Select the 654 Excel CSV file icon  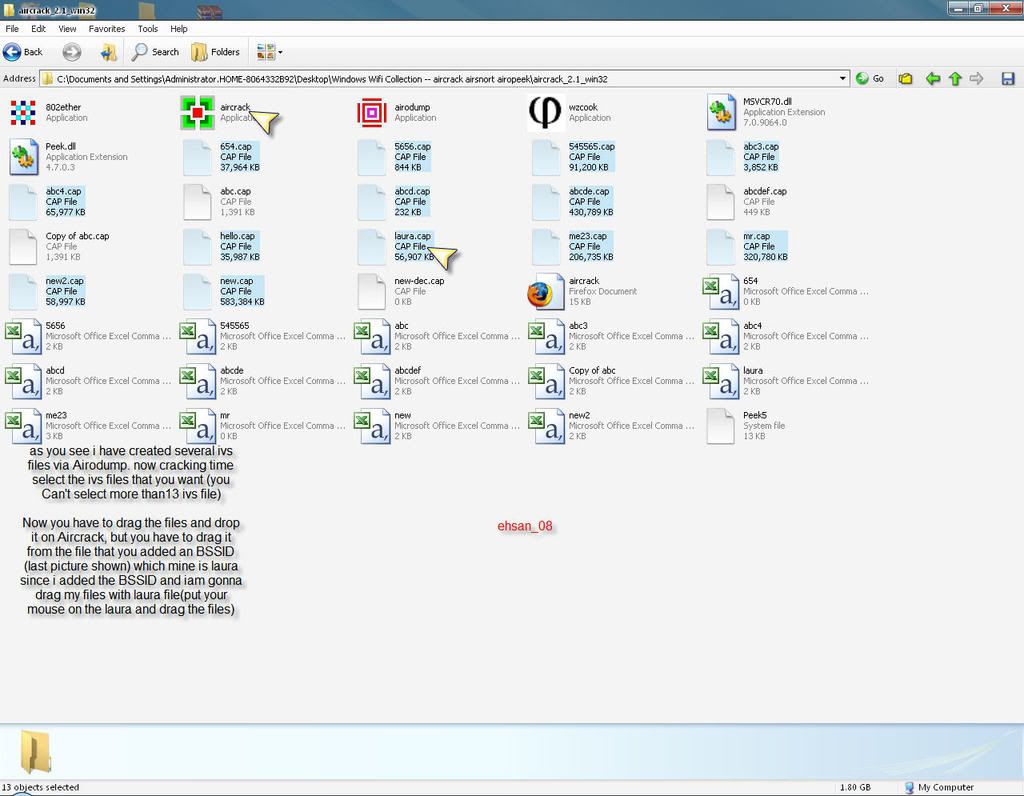[720, 291]
